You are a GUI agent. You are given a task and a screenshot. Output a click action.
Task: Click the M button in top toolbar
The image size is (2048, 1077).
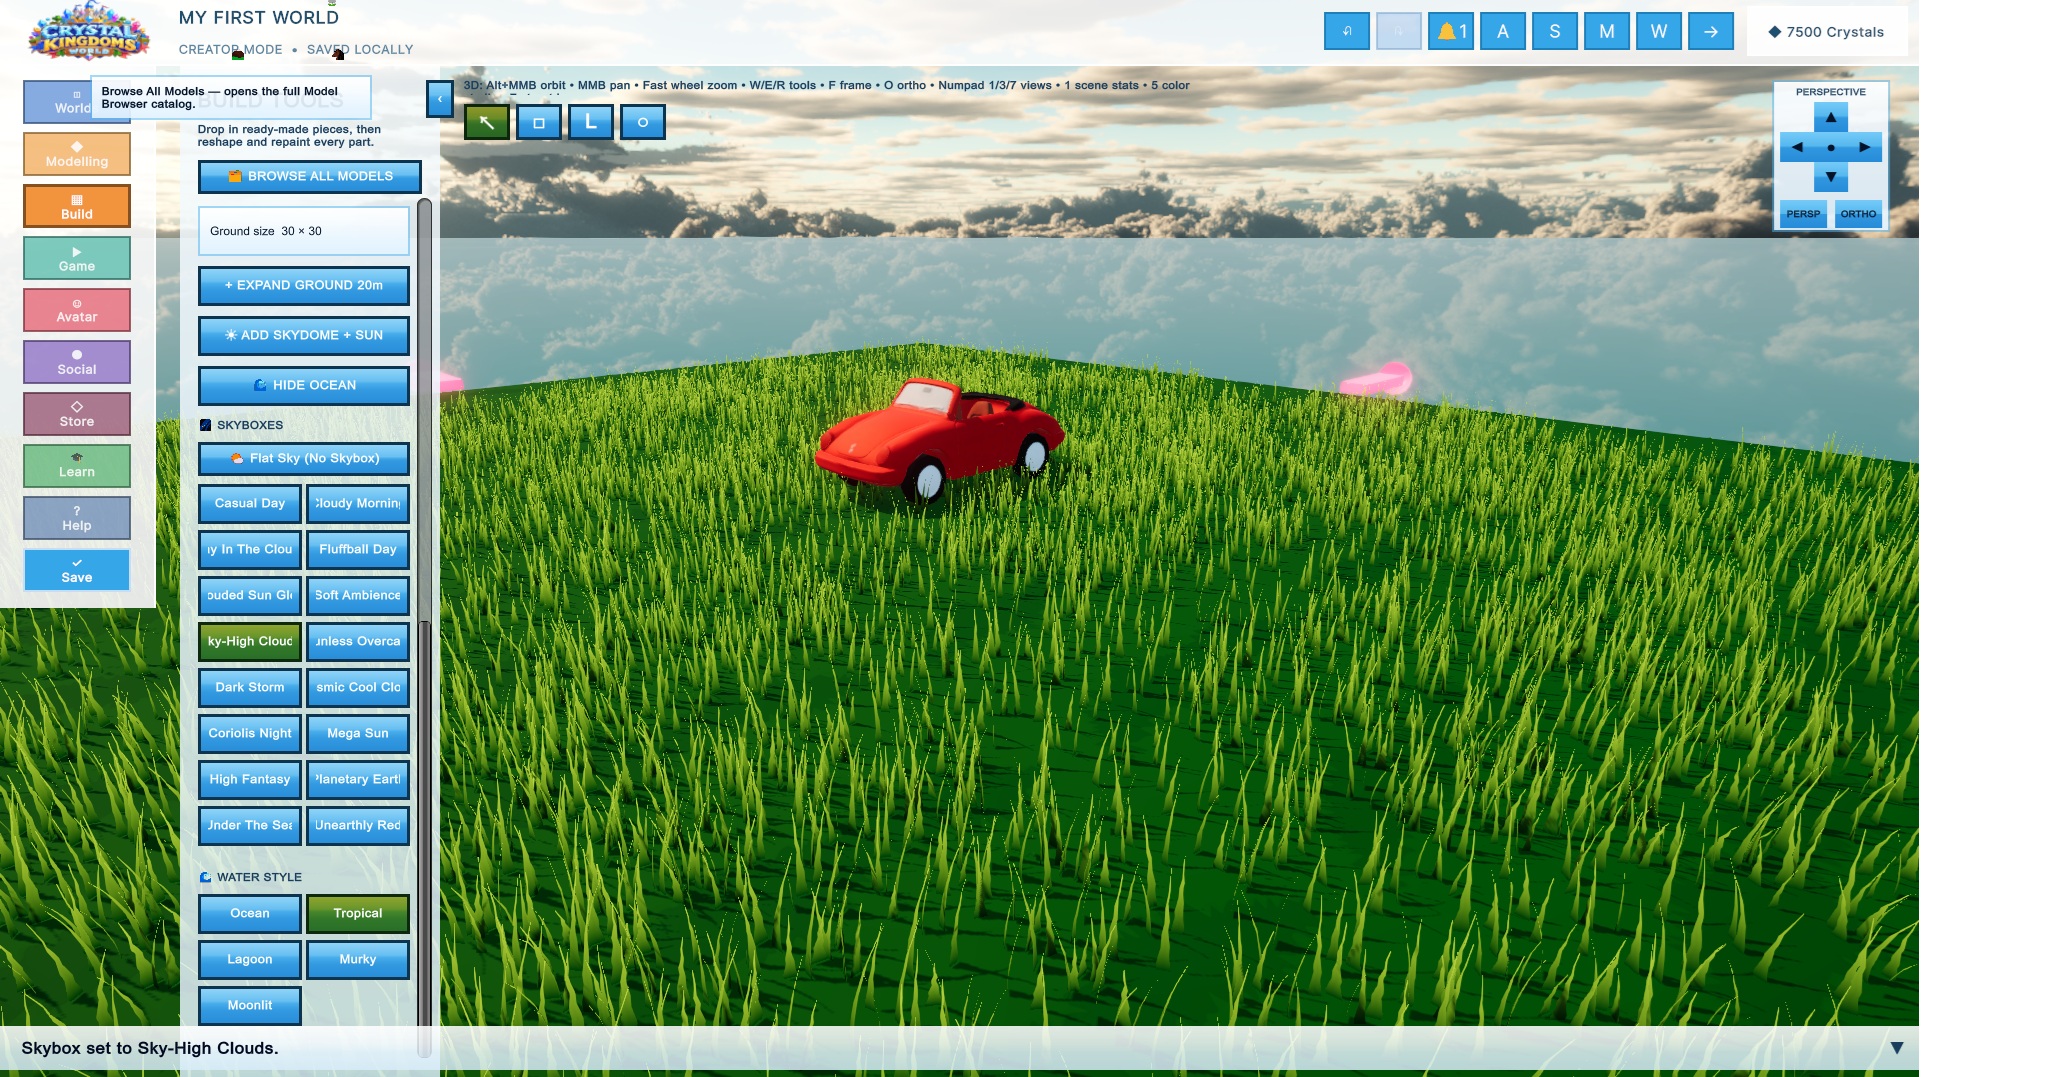click(1607, 31)
